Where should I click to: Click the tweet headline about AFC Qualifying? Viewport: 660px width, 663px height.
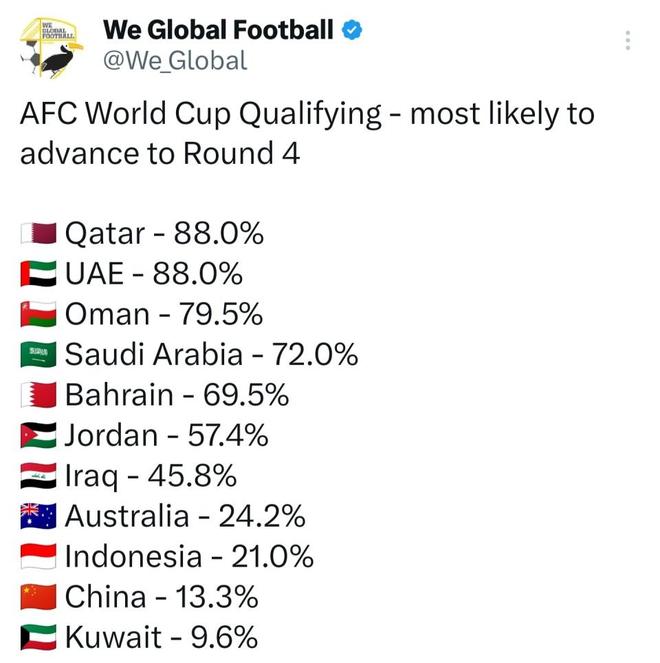tap(306, 133)
